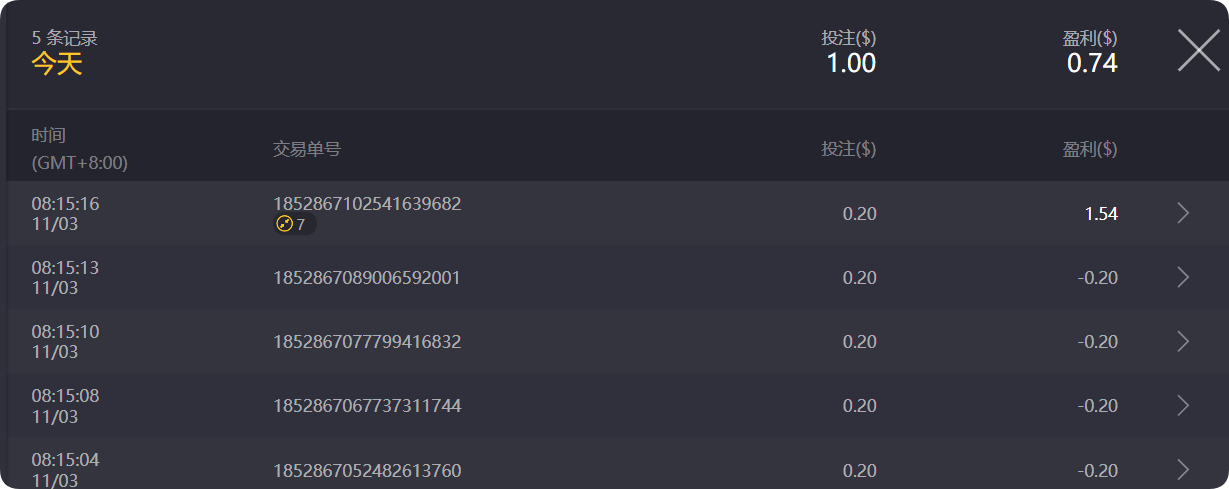Close the bet history panel
Viewport: 1229px width, 489px height.
pos(1198,50)
